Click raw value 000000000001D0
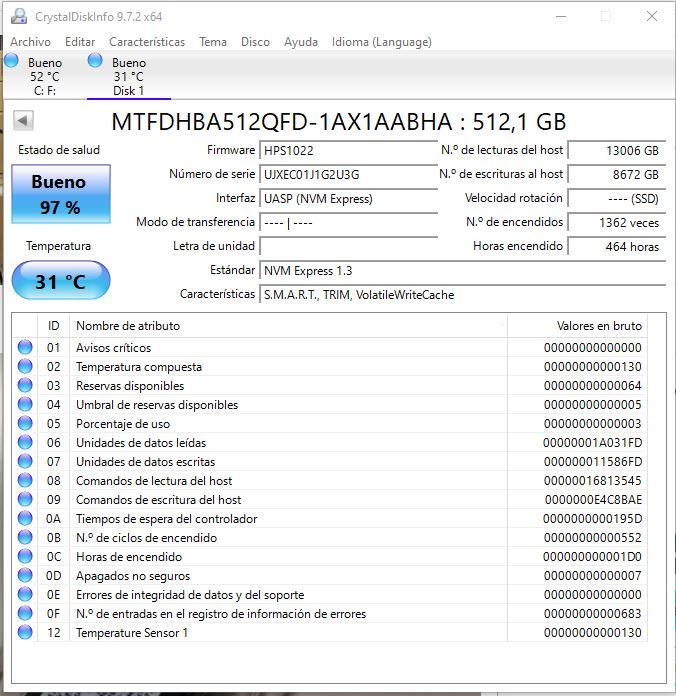The width and height of the screenshot is (676, 696). [x=593, y=557]
